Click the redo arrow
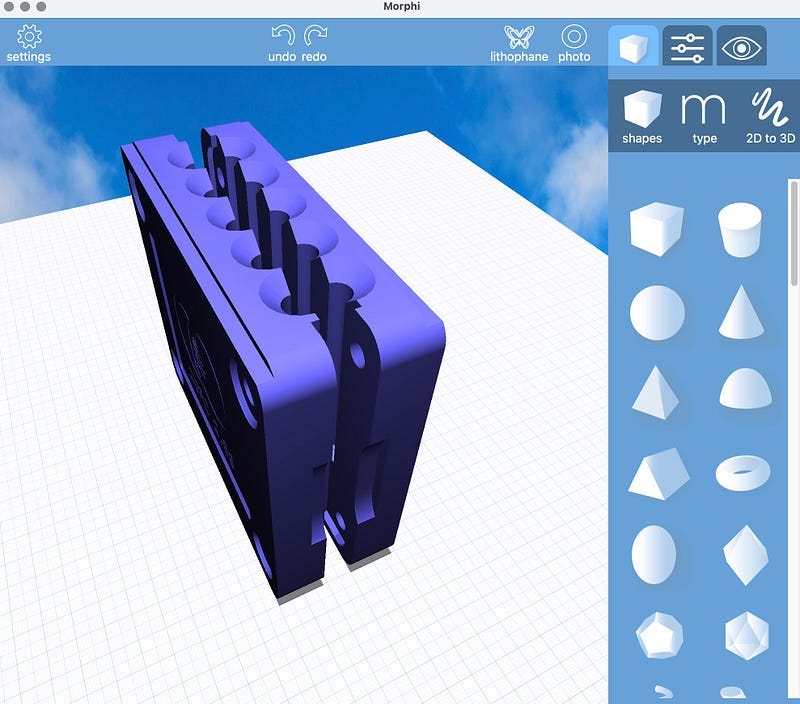This screenshot has height=704, width=800. click(x=314, y=43)
